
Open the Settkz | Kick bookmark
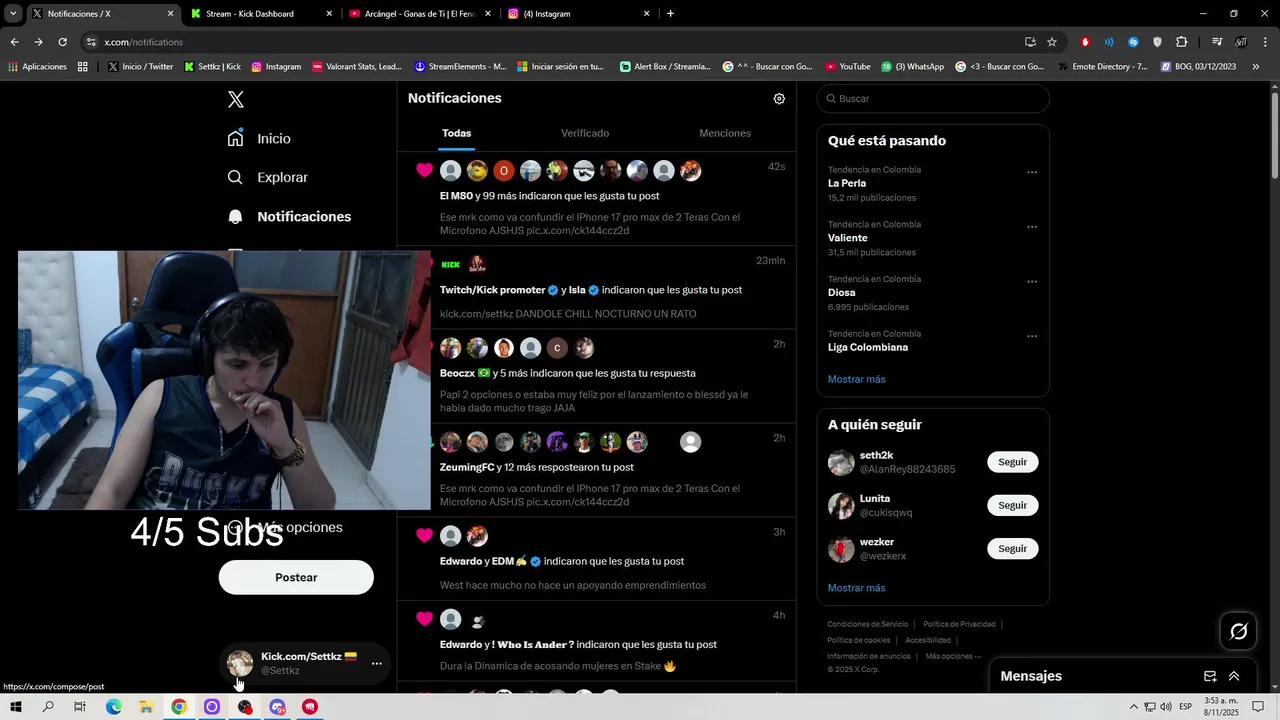point(212,67)
